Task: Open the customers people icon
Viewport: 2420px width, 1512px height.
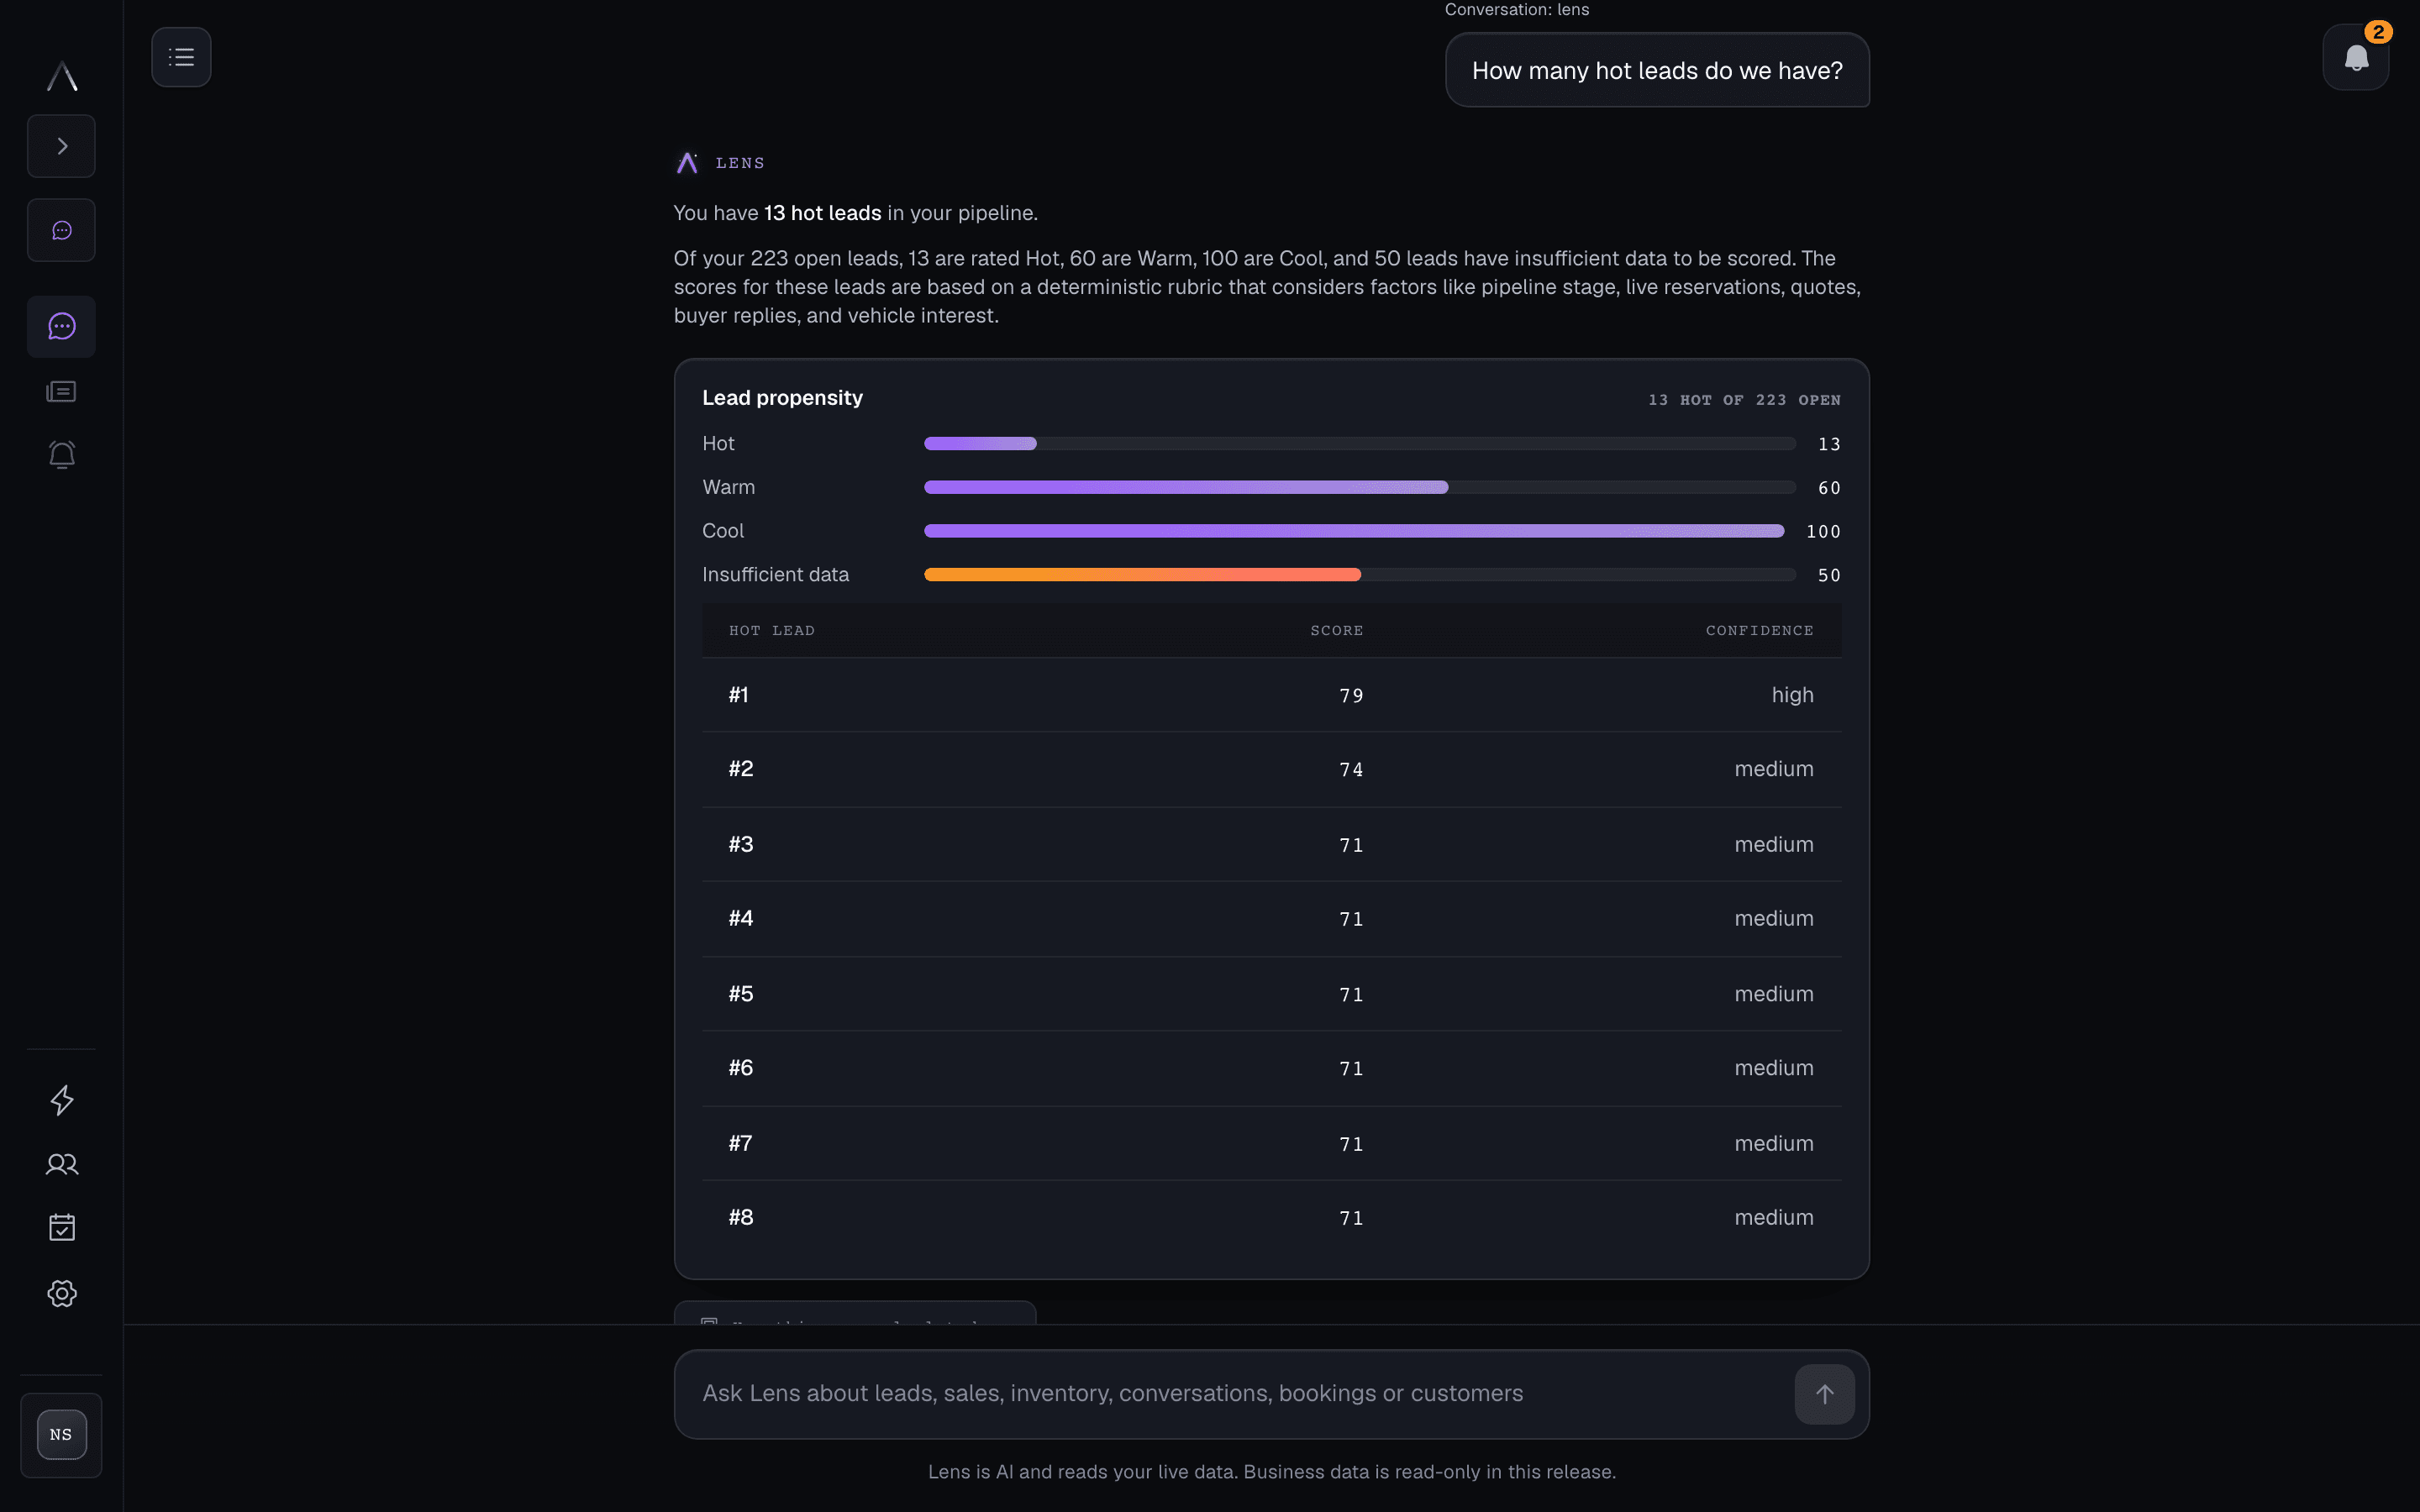Action: point(61,1164)
